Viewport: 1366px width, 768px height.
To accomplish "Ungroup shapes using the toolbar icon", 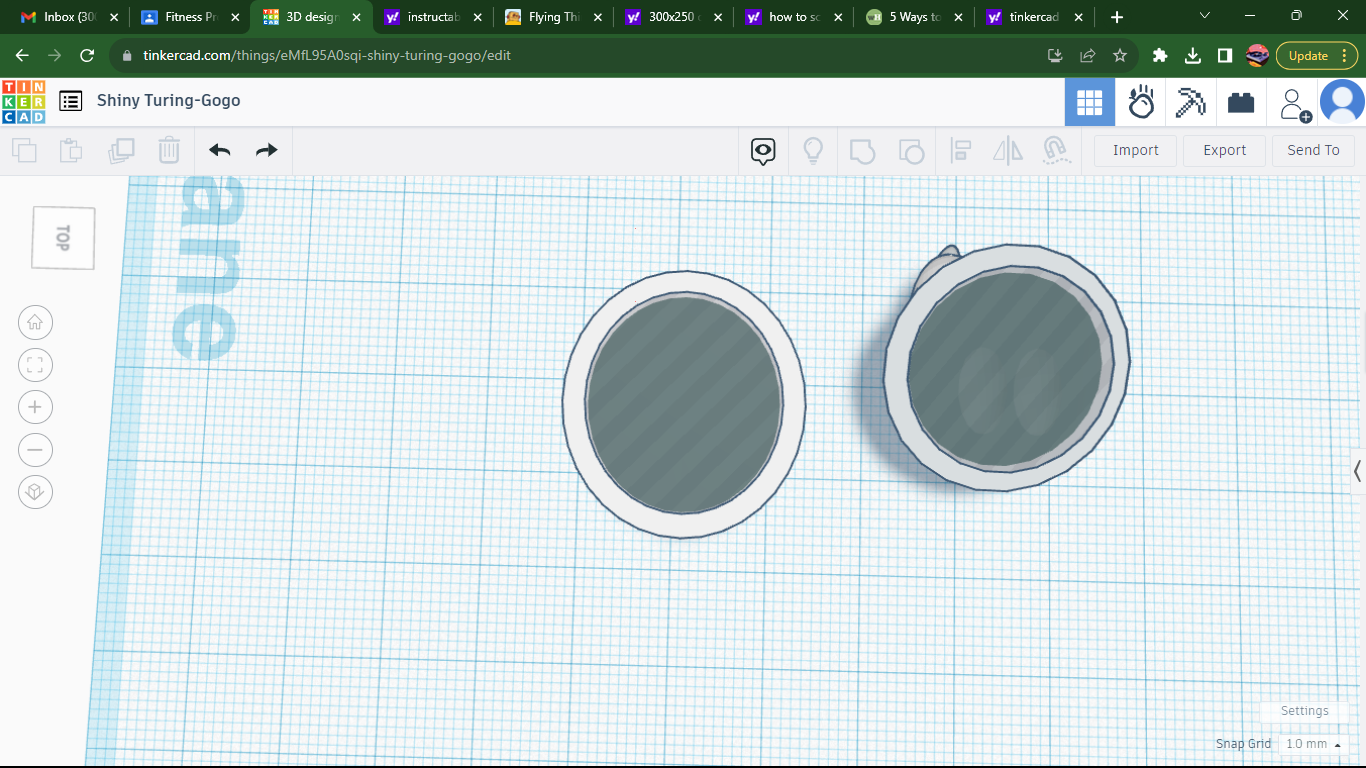I will (911, 150).
